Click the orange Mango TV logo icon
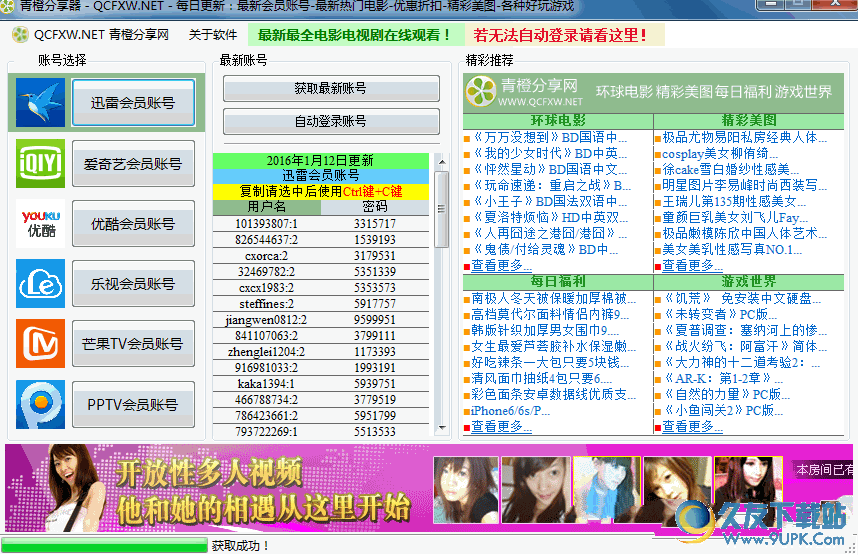The height and width of the screenshot is (555, 858). tap(40, 344)
